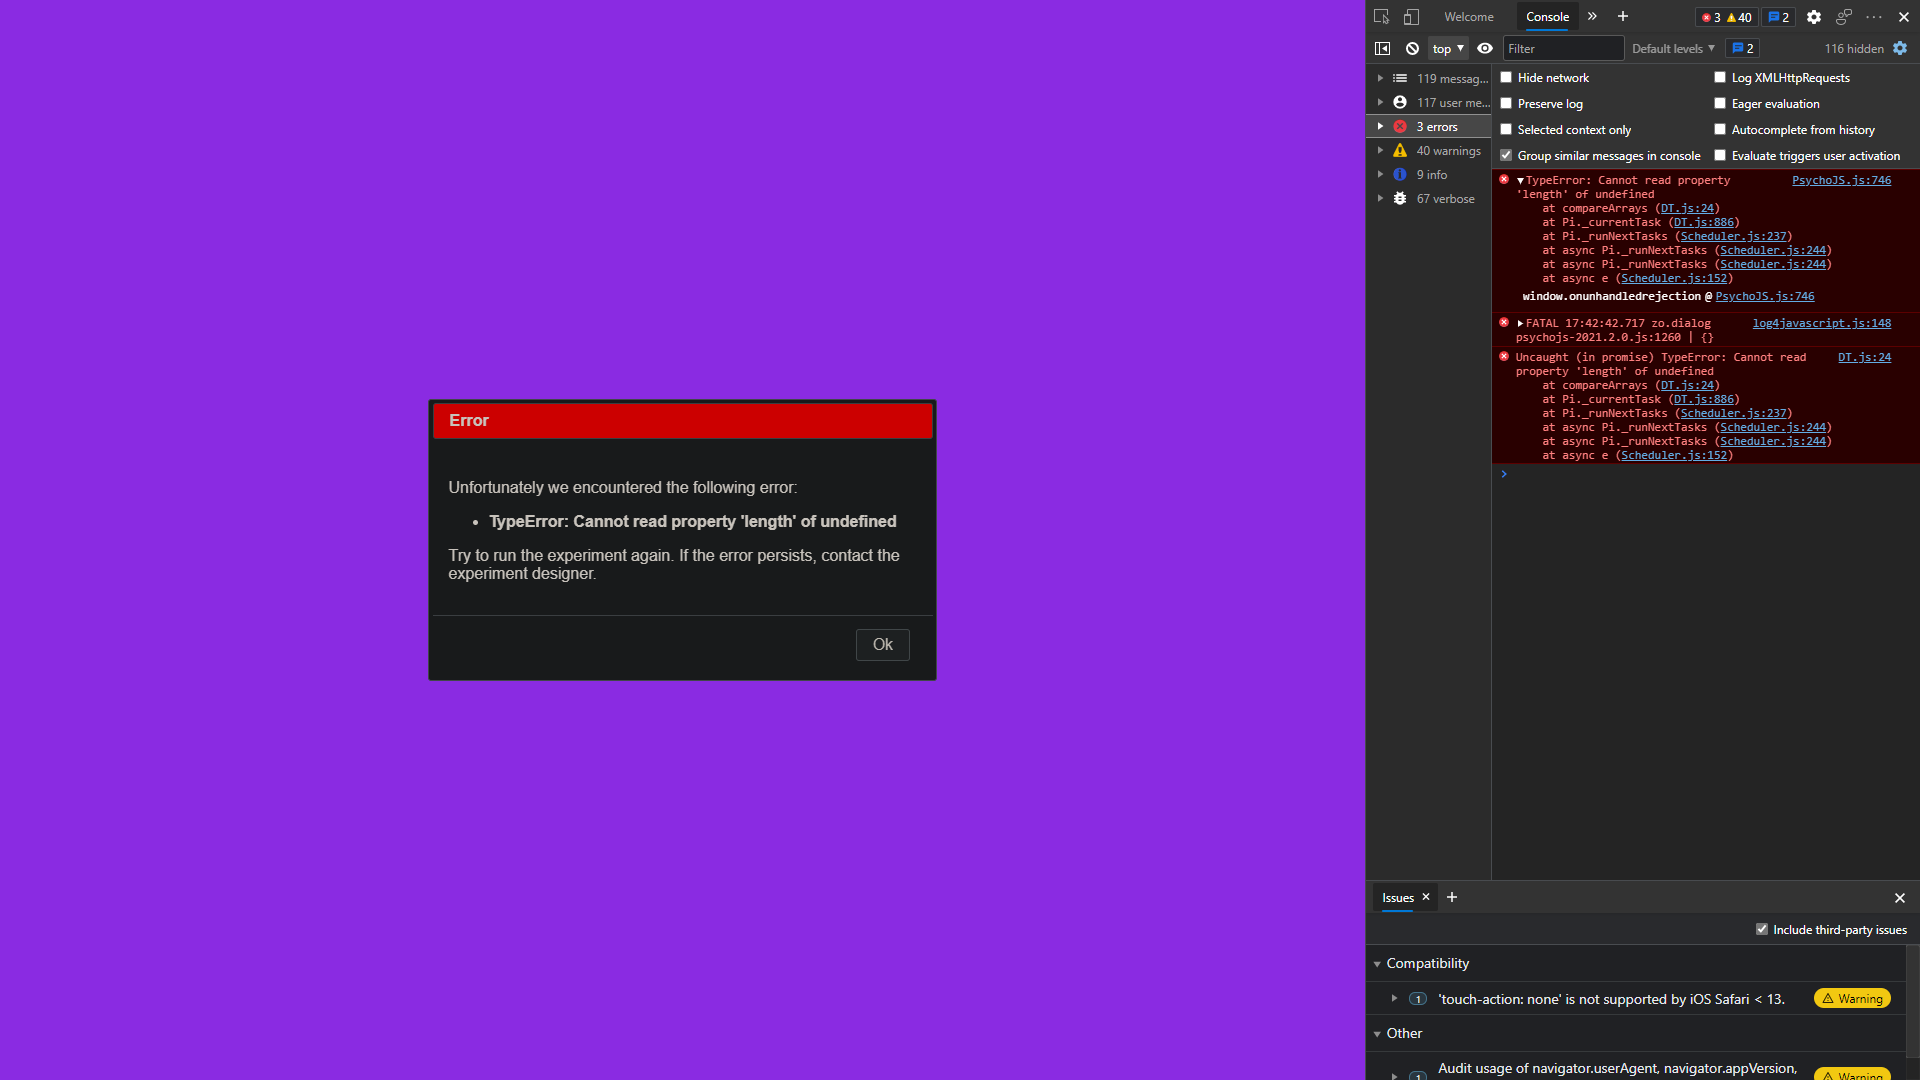Enable Hide network checkbox
Image resolution: width=1920 pixels, height=1080 pixels.
tap(1506, 78)
